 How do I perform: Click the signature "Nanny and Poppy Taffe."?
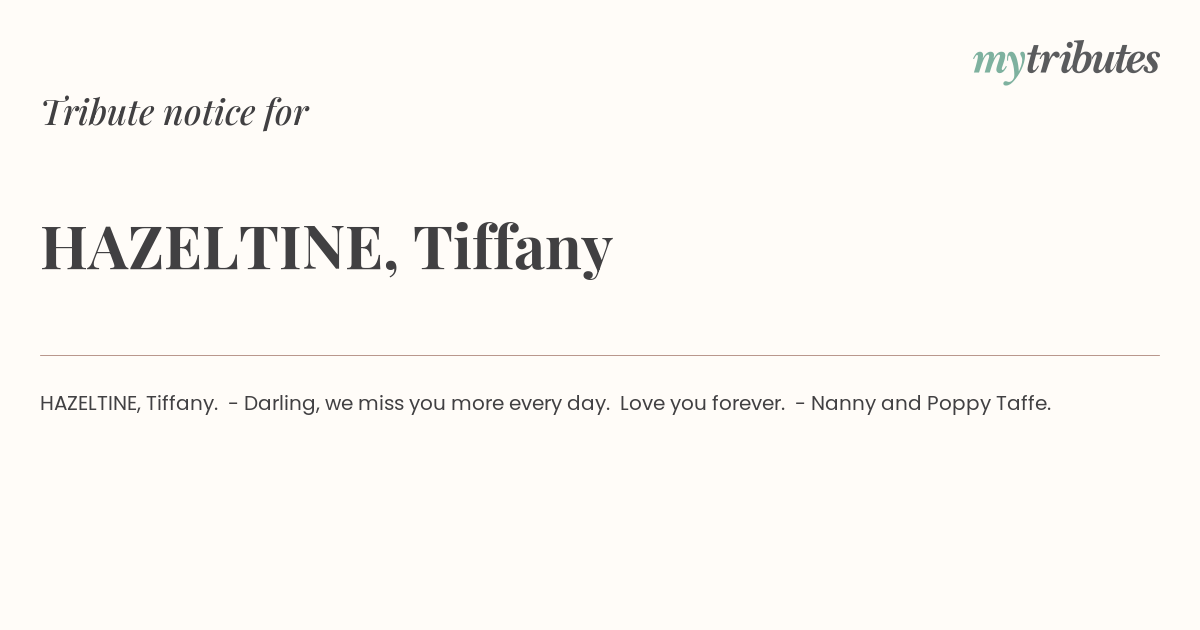(x=930, y=404)
